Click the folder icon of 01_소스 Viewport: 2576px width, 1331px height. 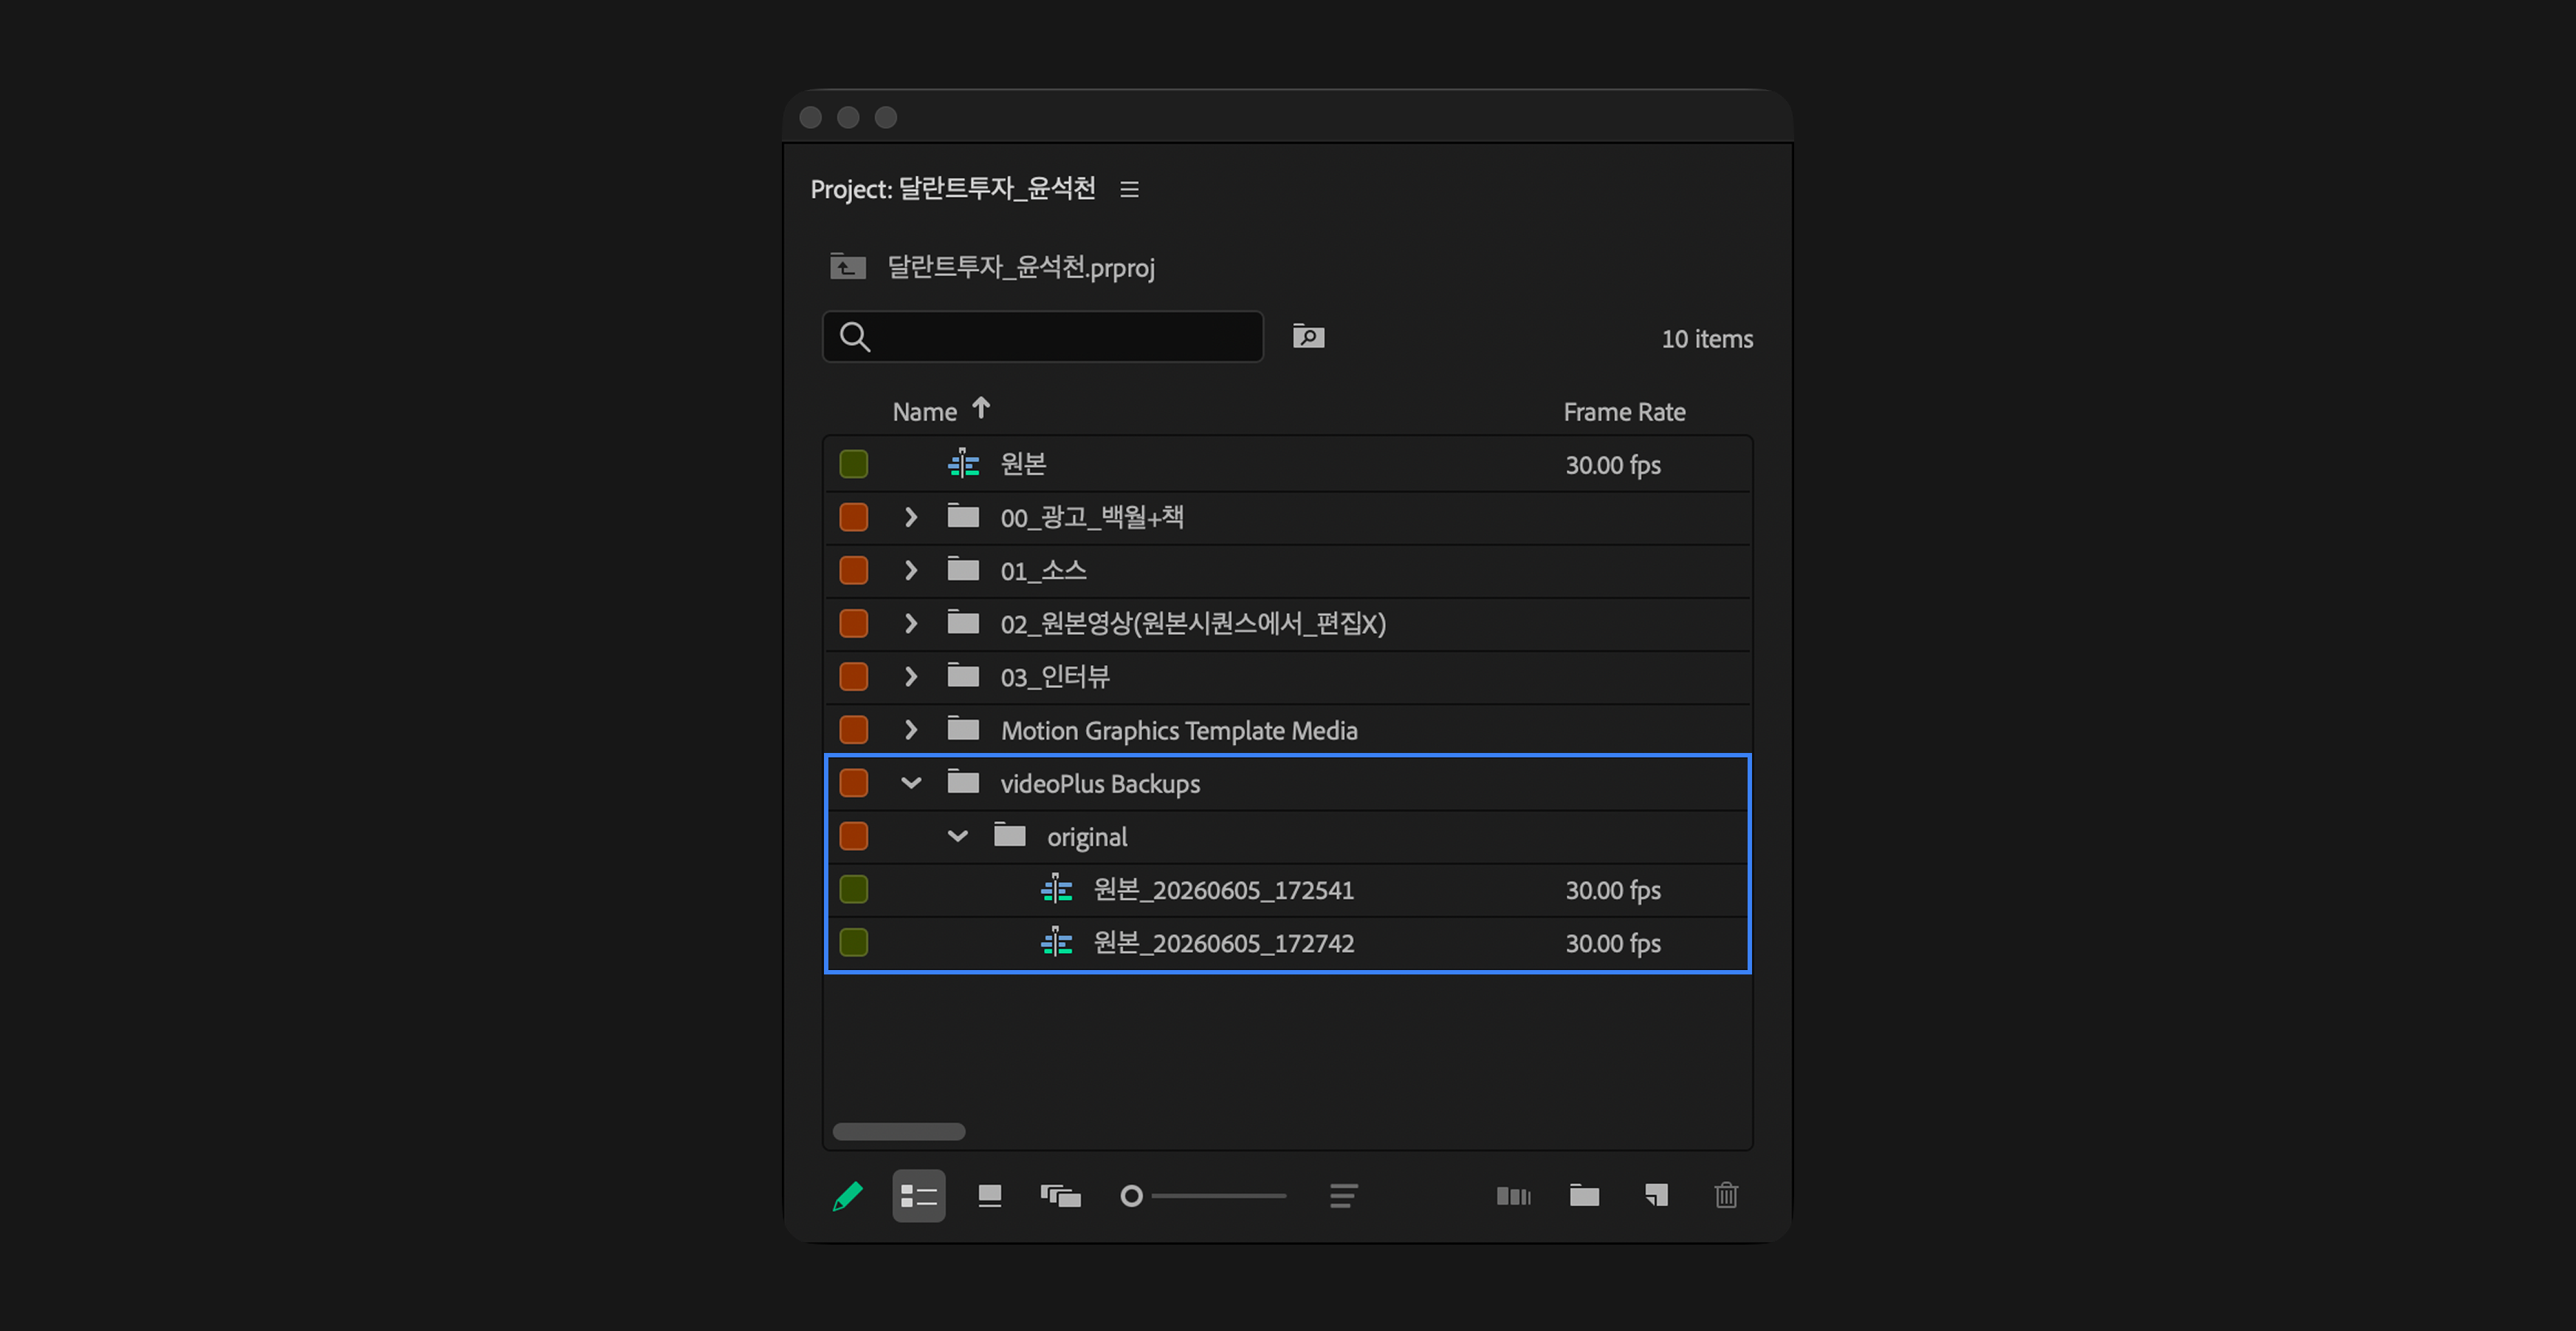[x=963, y=568]
